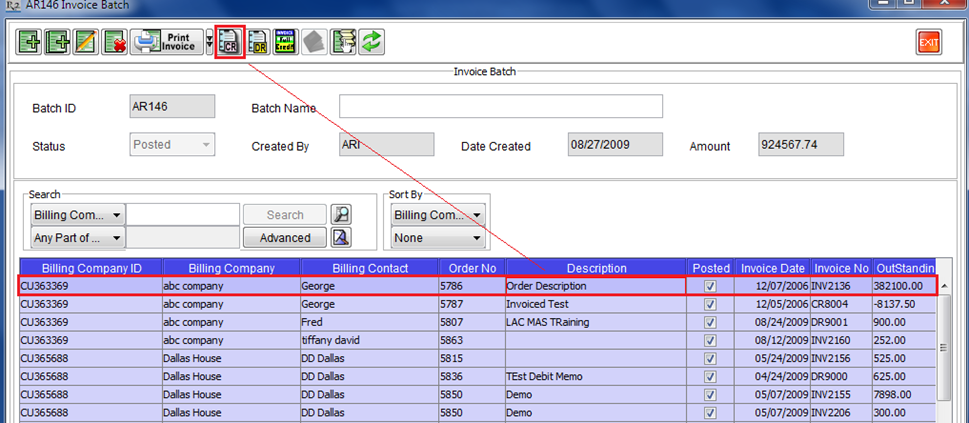Click the green refresh arrows icon

click(372, 42)
